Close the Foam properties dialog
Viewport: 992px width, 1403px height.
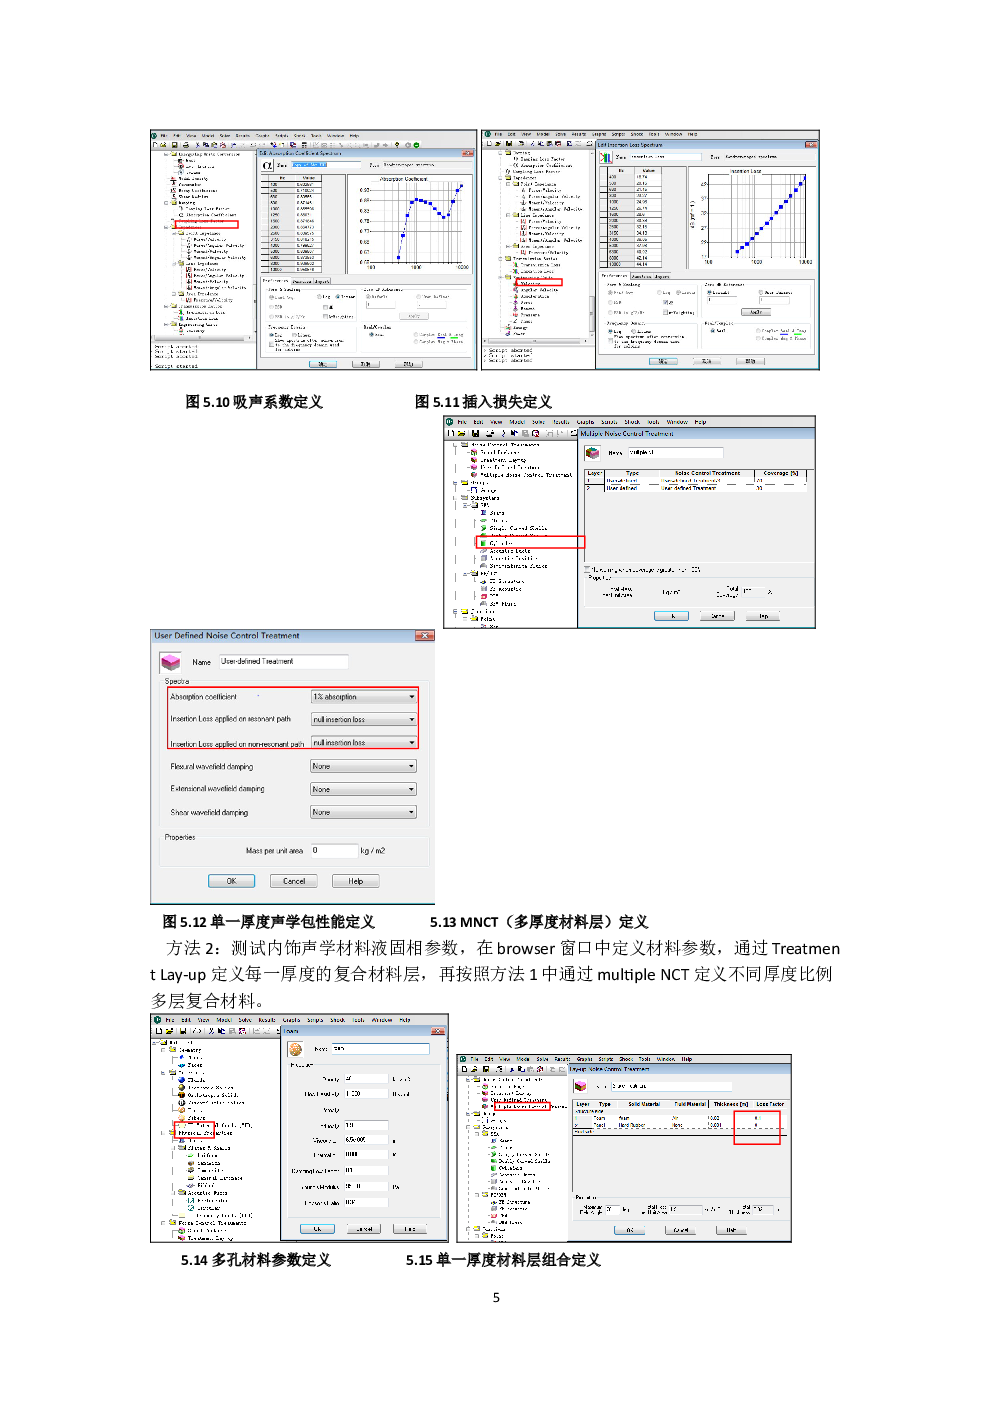[438, 1030]
